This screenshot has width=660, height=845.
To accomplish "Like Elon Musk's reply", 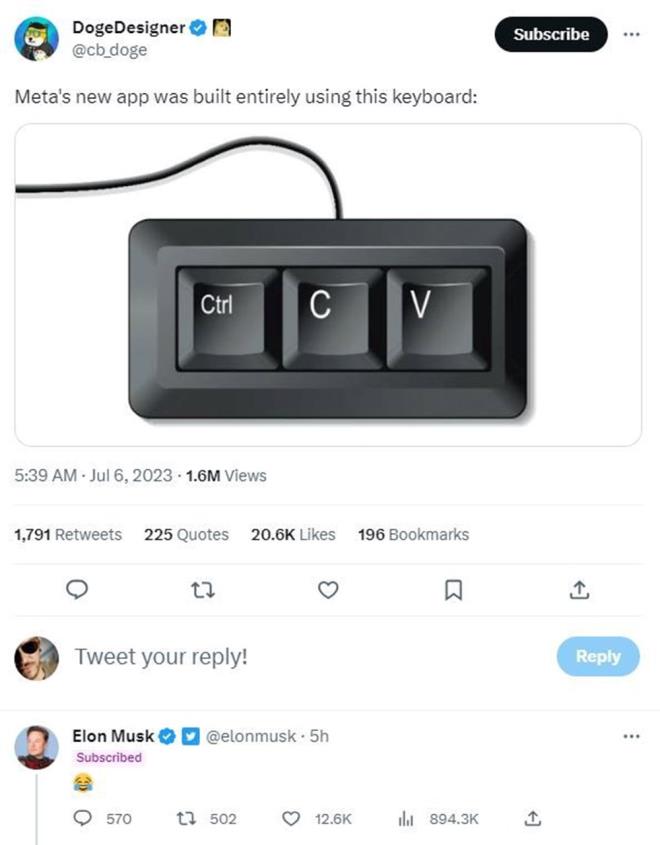I will click(292, 818).
